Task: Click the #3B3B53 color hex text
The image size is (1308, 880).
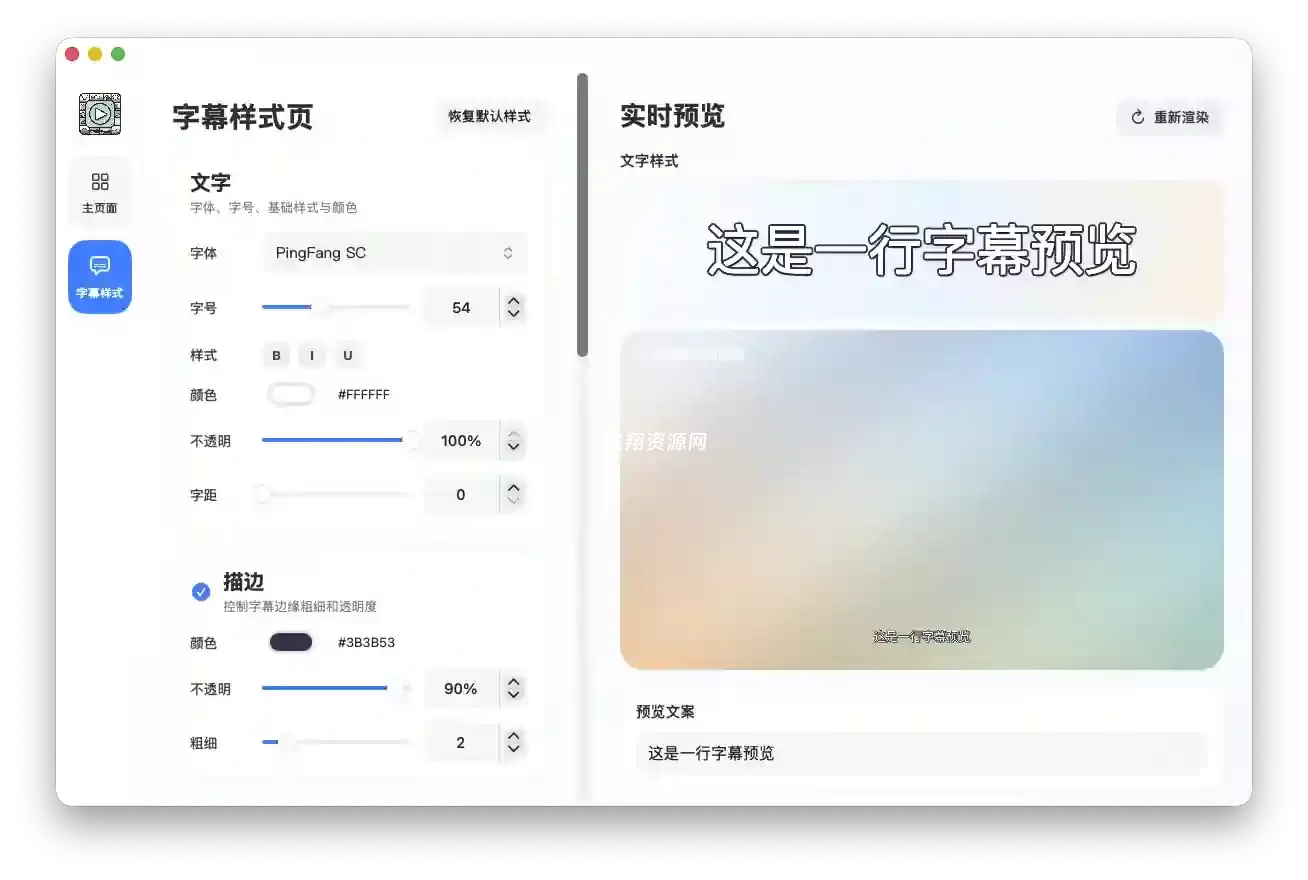Action: 366,642
